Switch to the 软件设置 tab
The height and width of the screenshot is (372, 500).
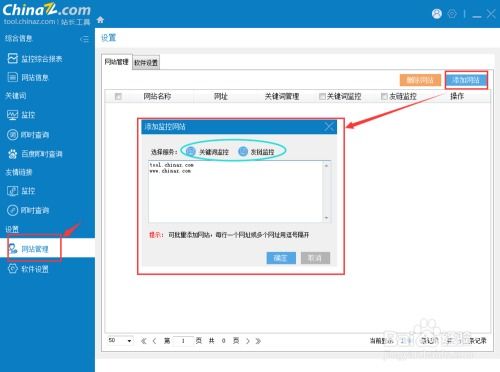(146, 63)
